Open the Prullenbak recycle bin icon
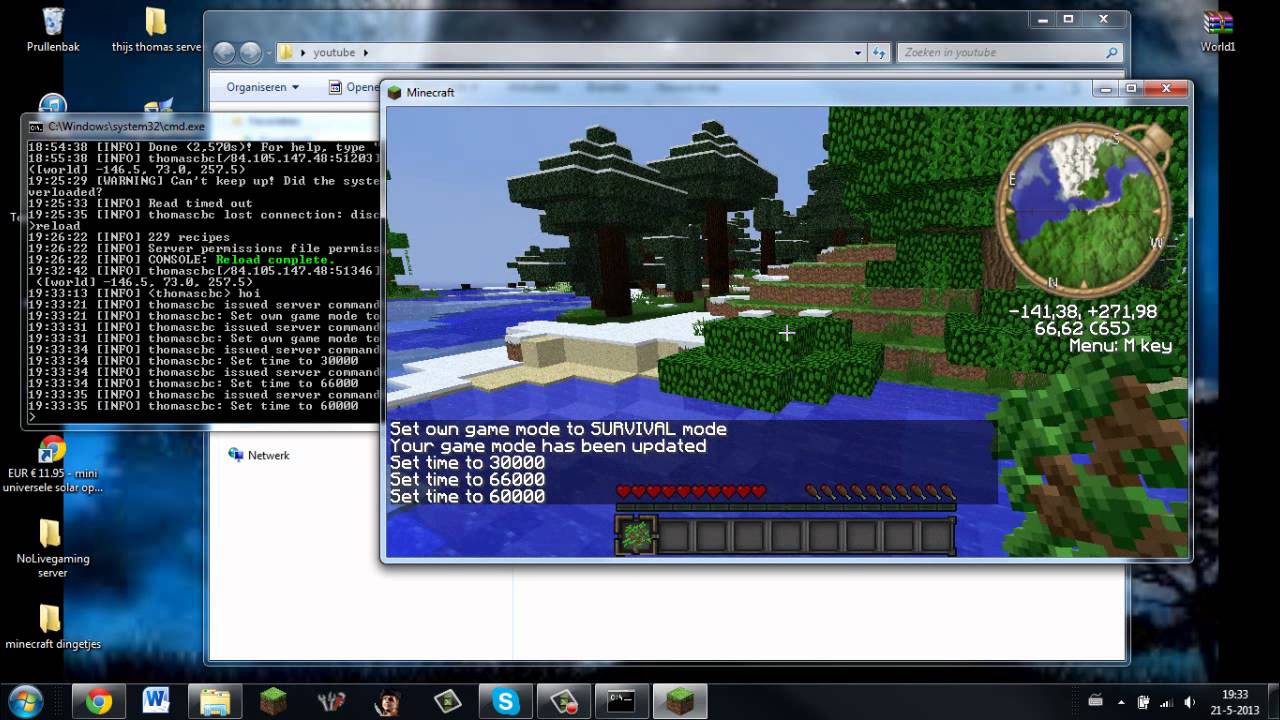 point(54,30)
